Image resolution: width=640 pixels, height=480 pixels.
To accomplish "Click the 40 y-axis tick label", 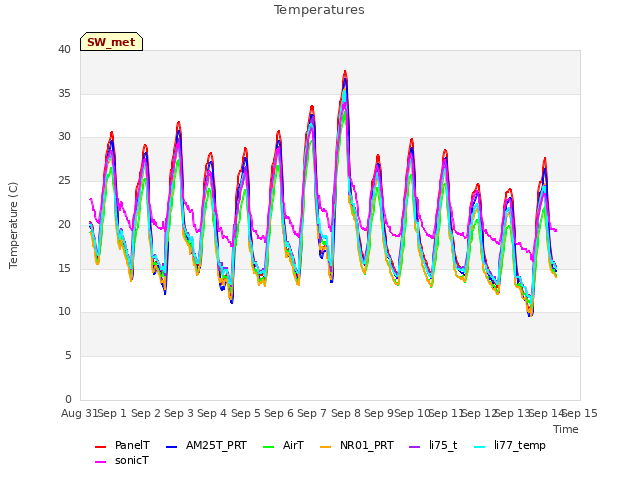I will (64, 50).
